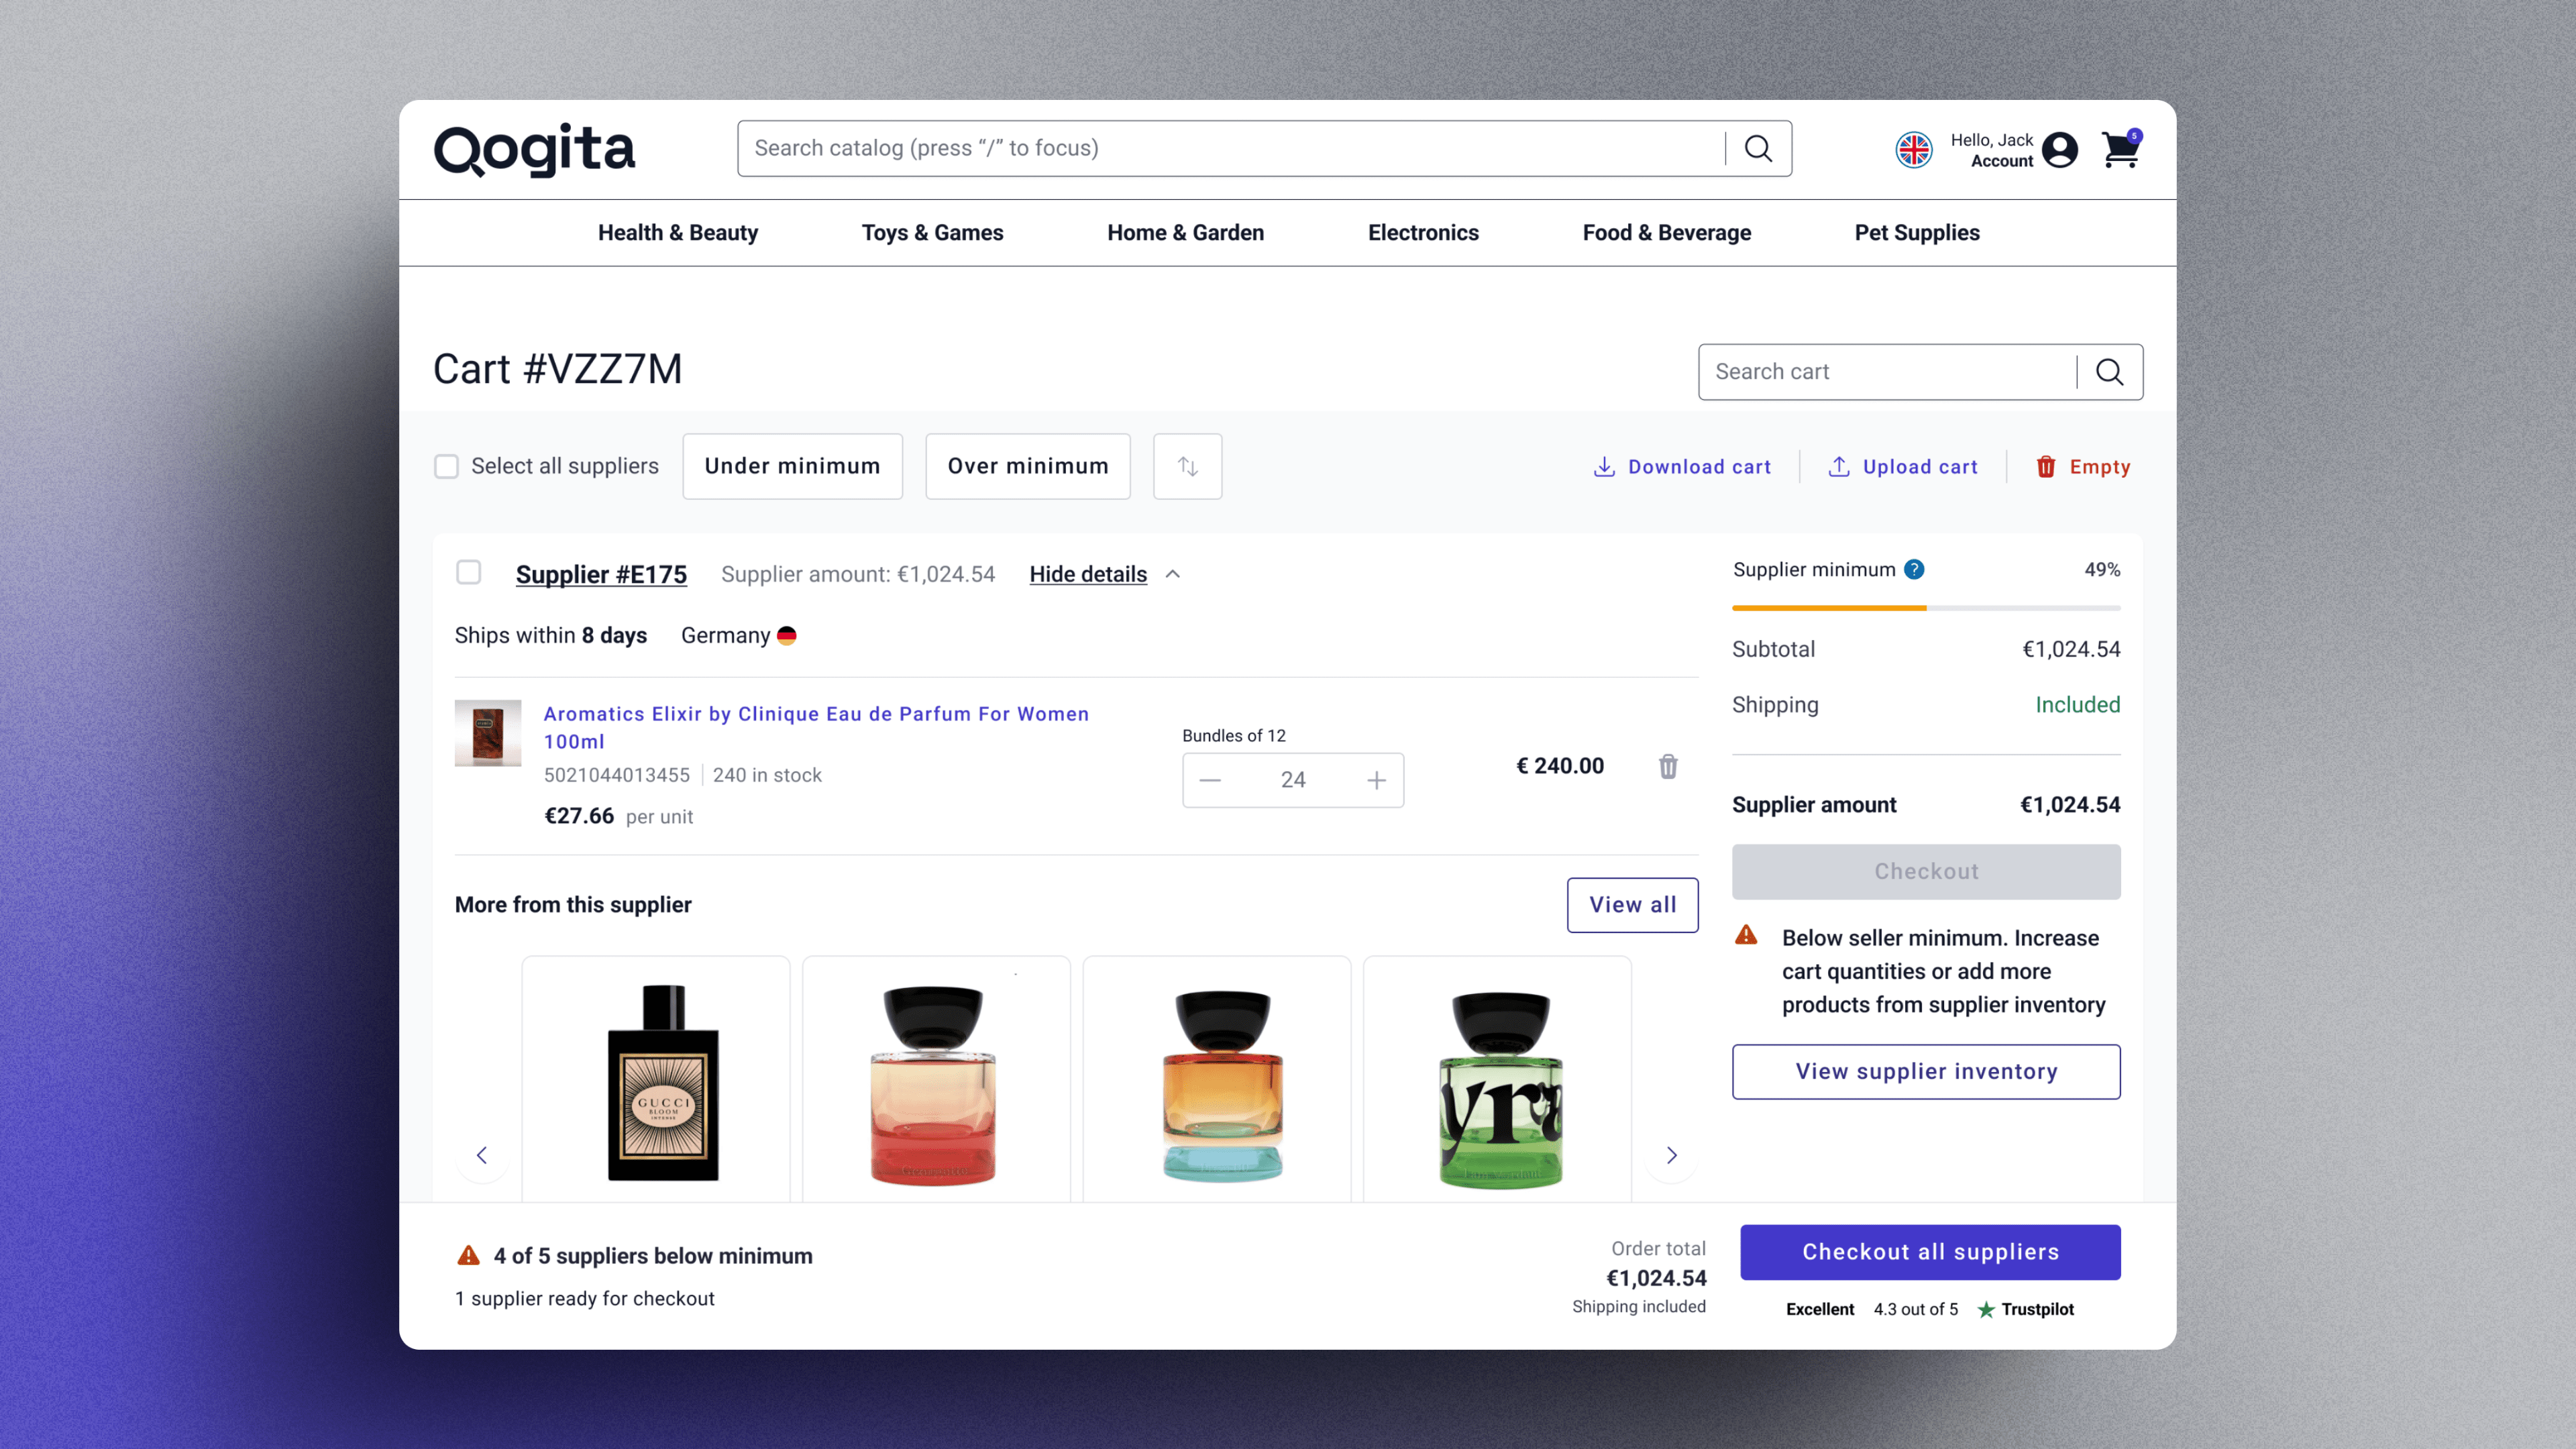Open the Jack account profile icon
The image size is (2576, 1449).
pos(2059,150)
